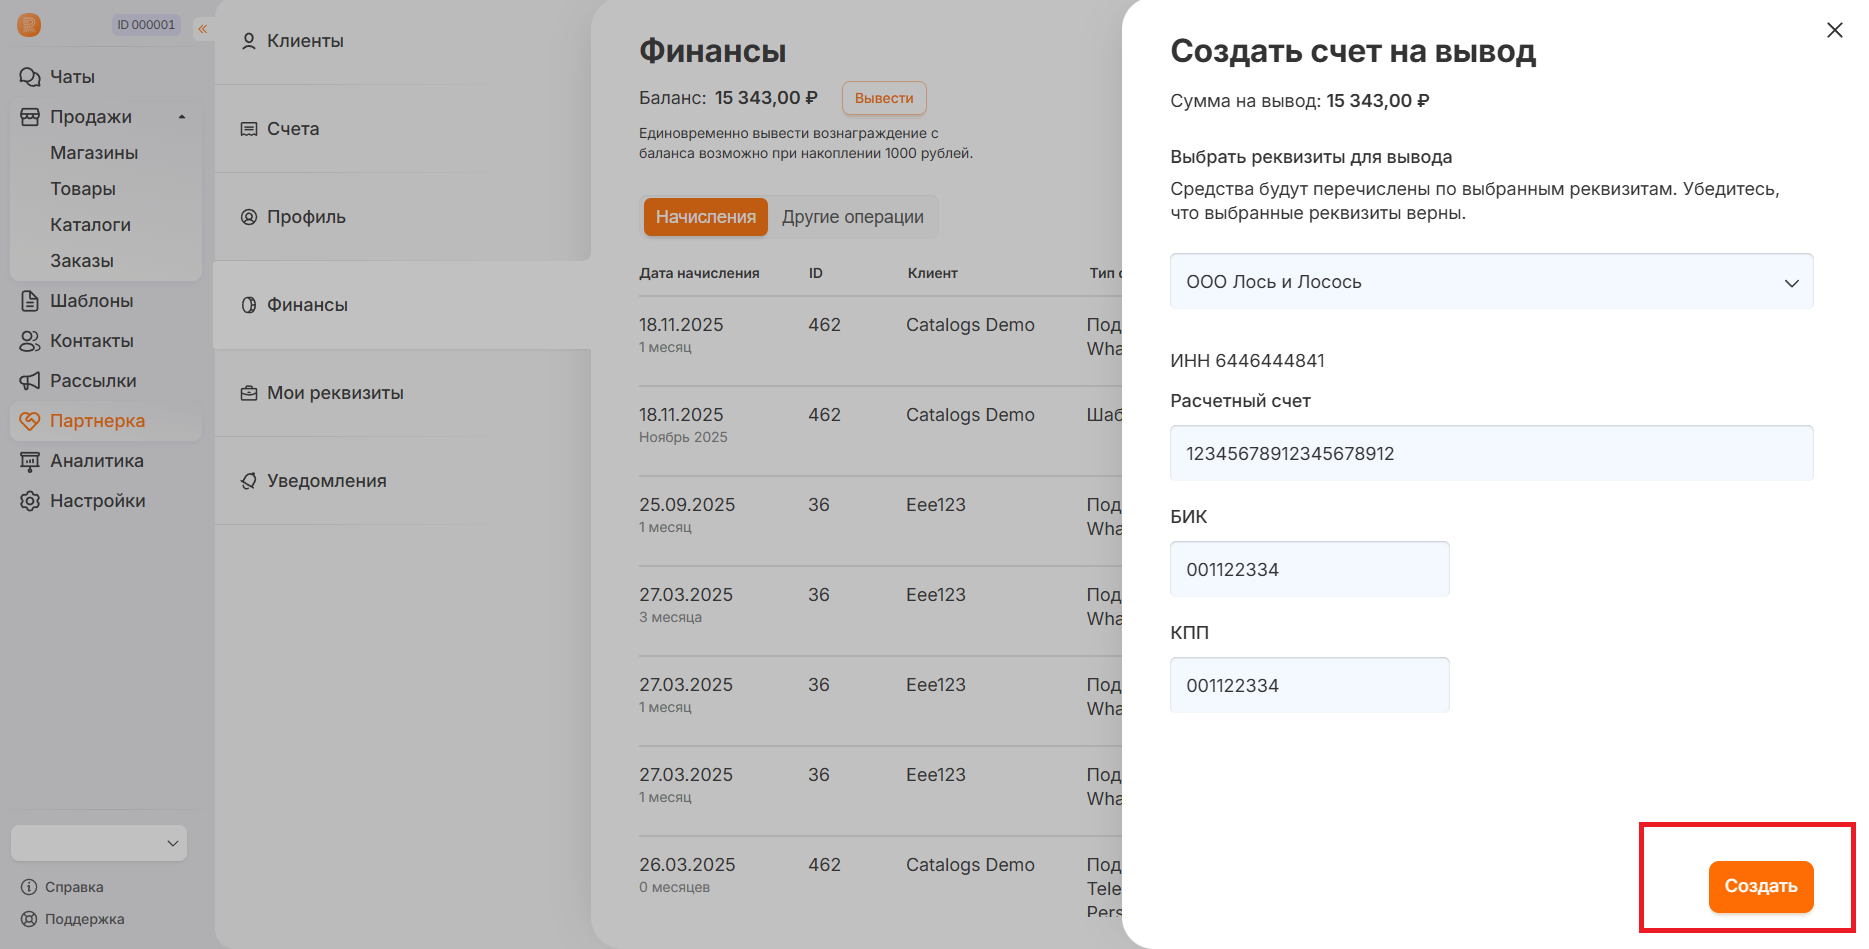This screenshot has width=1869, height=949.
Task: Open the empty selector dropdown above Справка
Action: [99, 843]
